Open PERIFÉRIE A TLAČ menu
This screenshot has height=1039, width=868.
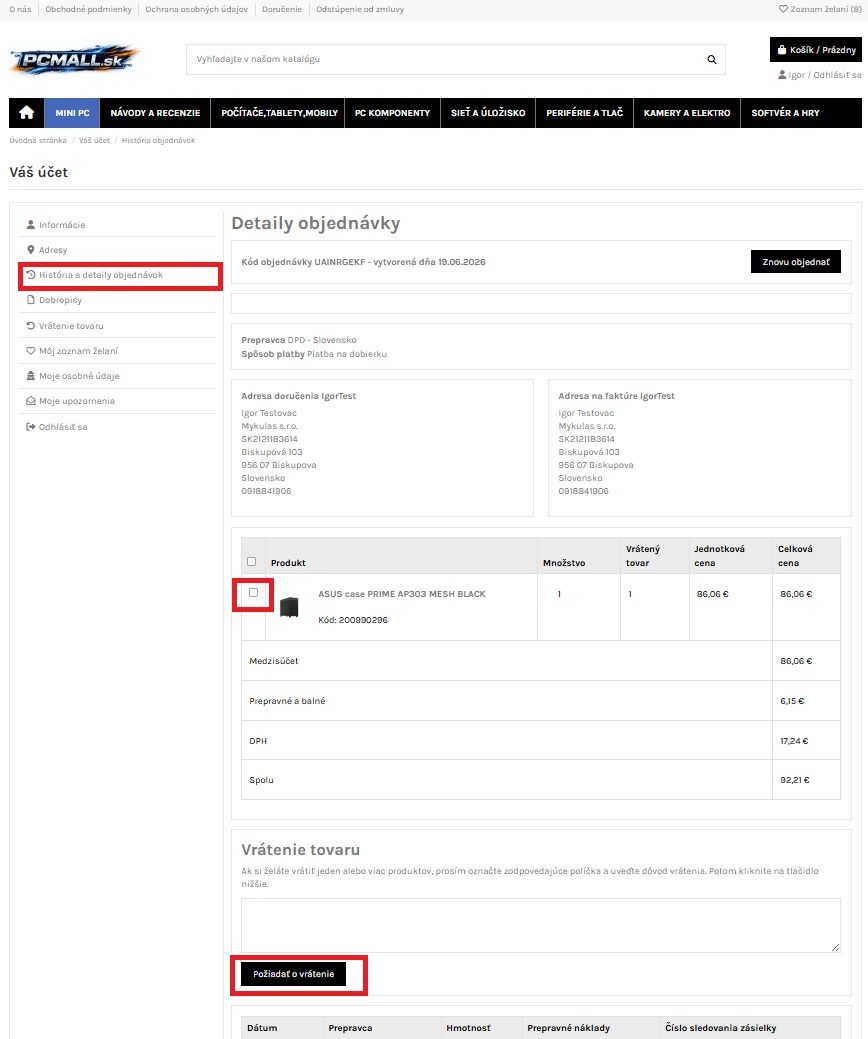[584, 113]
